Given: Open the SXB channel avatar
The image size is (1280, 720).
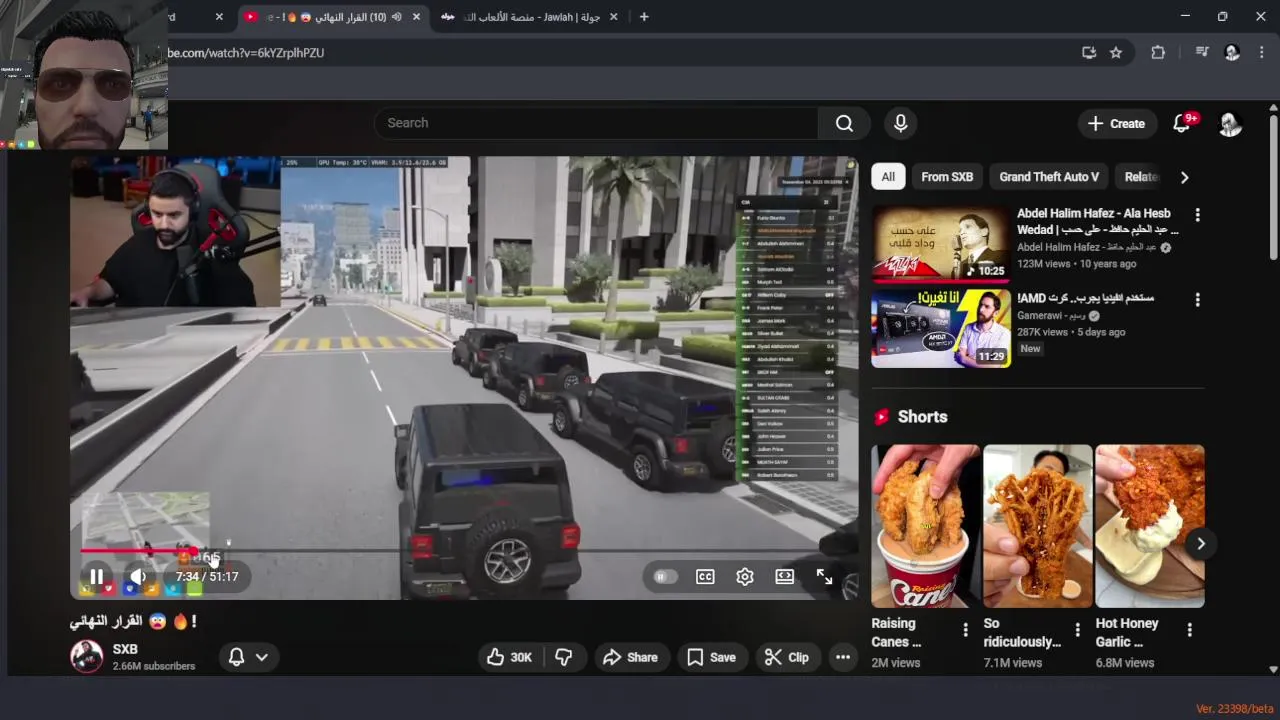Looking at the screenshot, I should coord(87,656).
